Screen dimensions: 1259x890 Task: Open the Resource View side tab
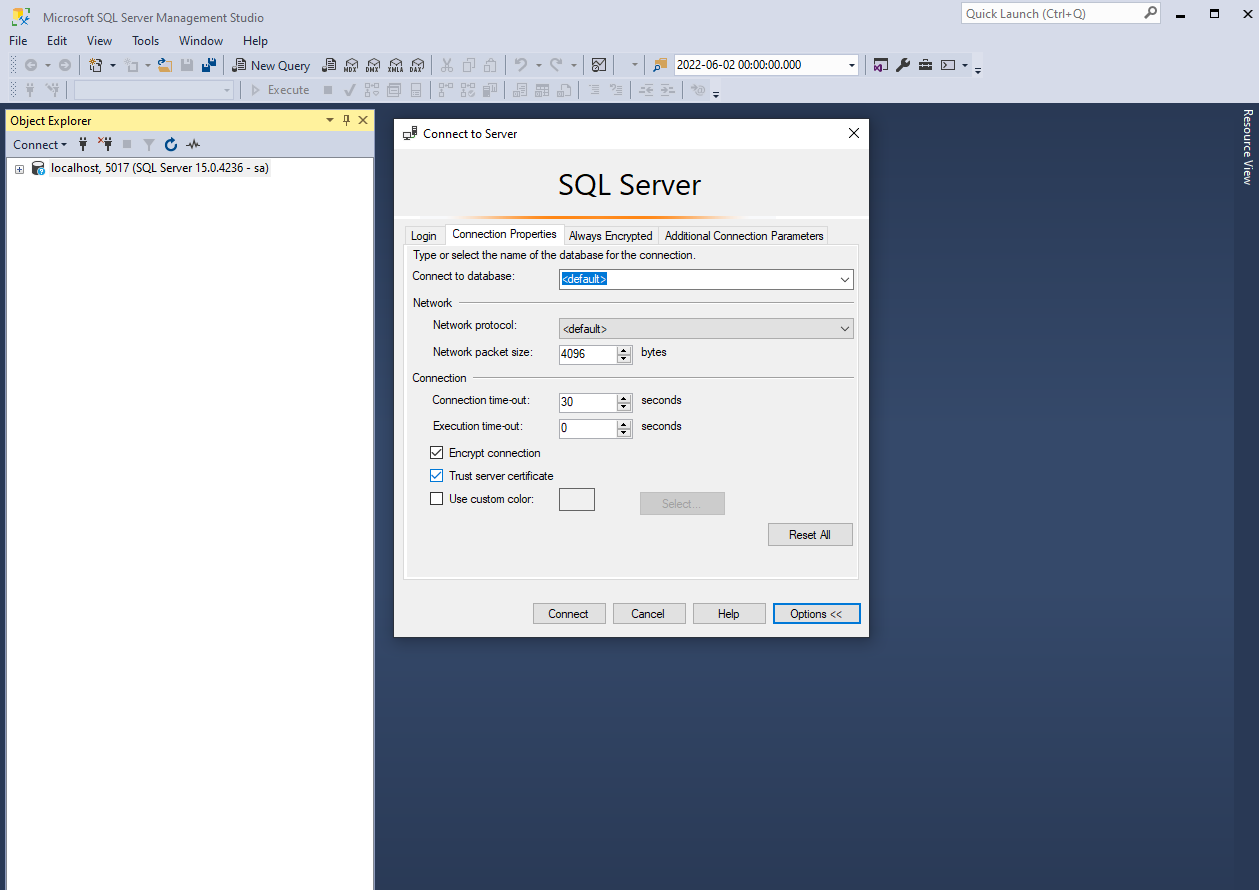coord(1247,146)
